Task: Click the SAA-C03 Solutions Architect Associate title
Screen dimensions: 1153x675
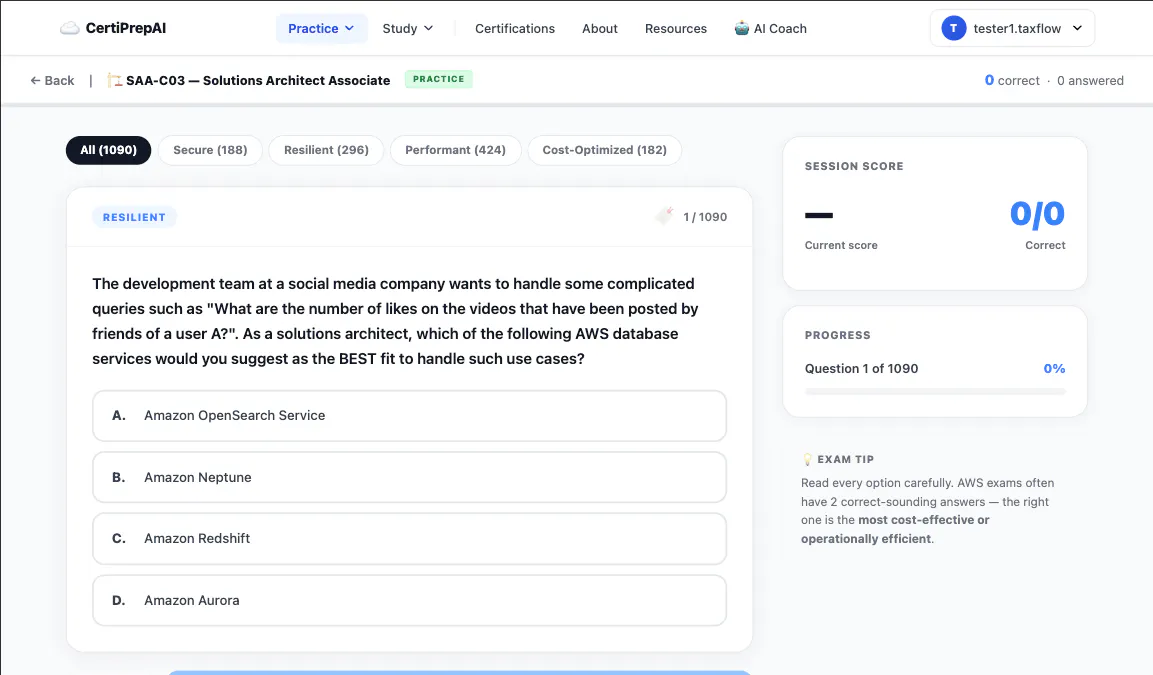Action: tap(258, 80)
